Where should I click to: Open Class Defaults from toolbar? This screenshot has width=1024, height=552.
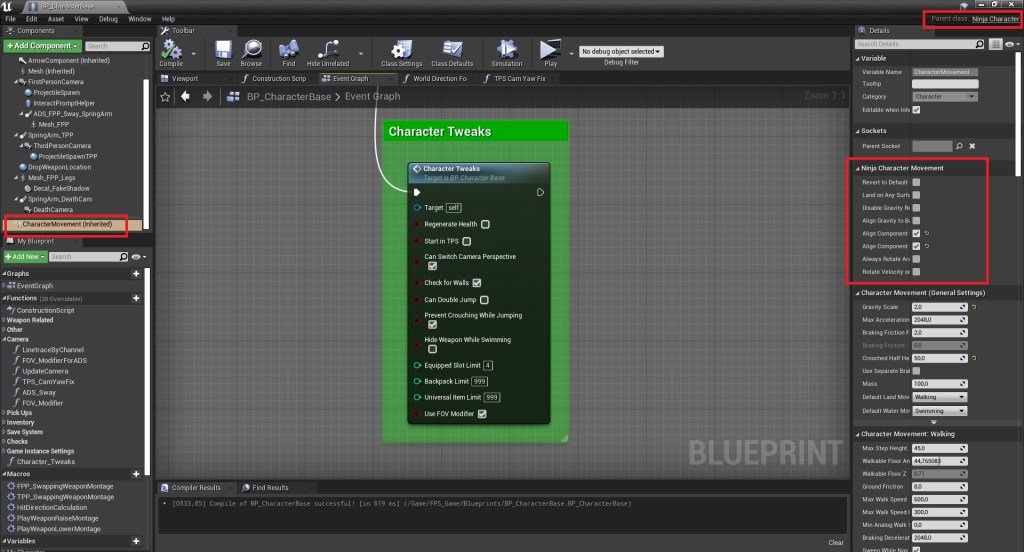pos(452,52)
